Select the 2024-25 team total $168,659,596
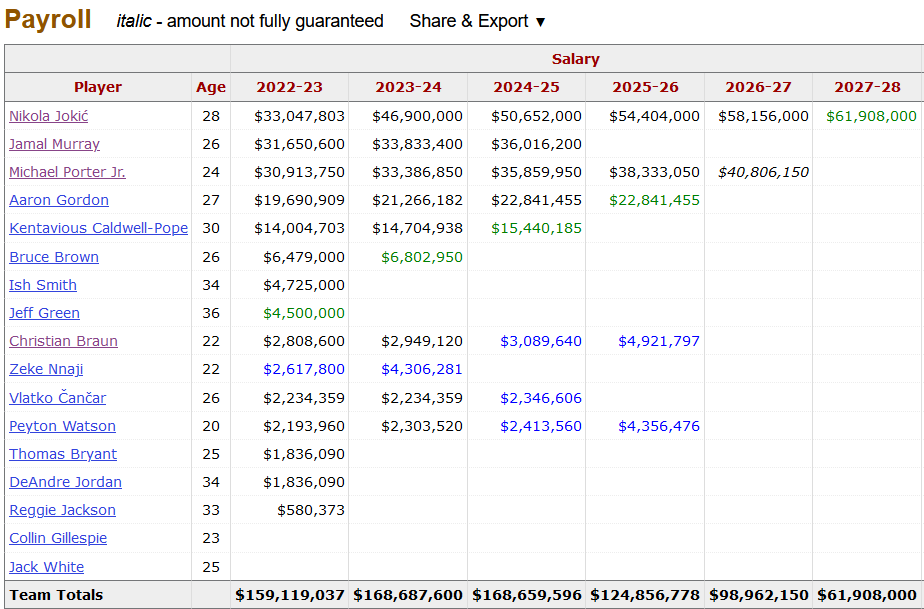 pyautogui.click(x=527, y=595)
